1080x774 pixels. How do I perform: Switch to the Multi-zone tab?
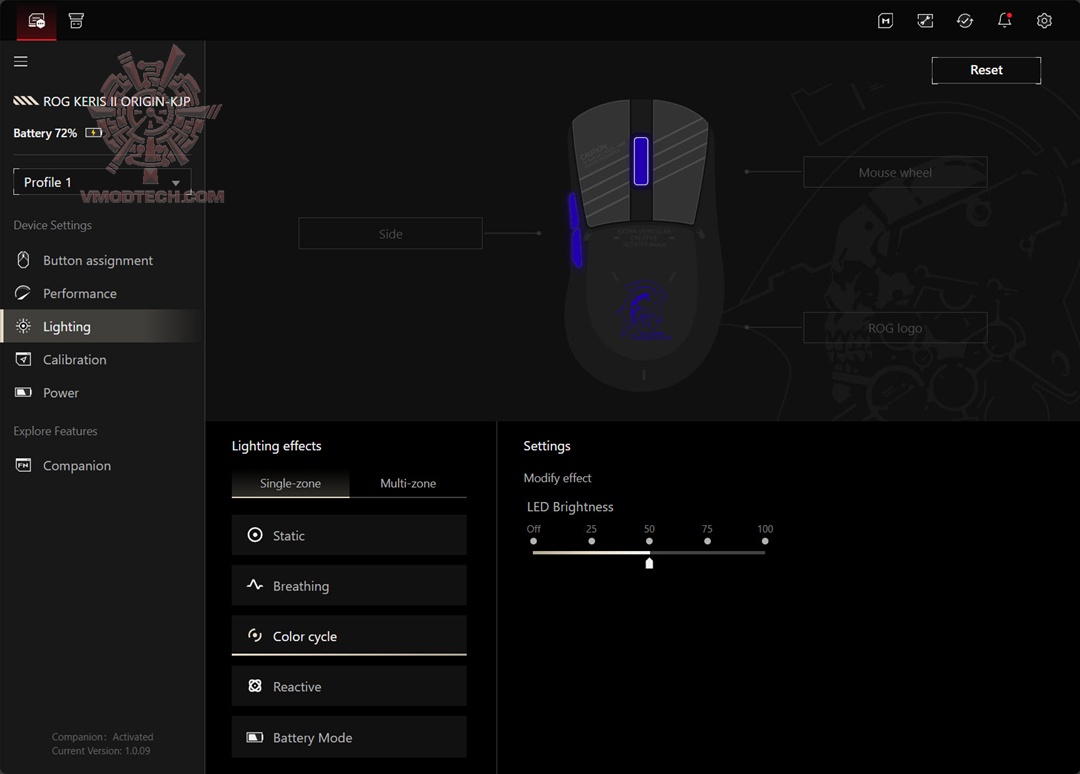point(408,483)
